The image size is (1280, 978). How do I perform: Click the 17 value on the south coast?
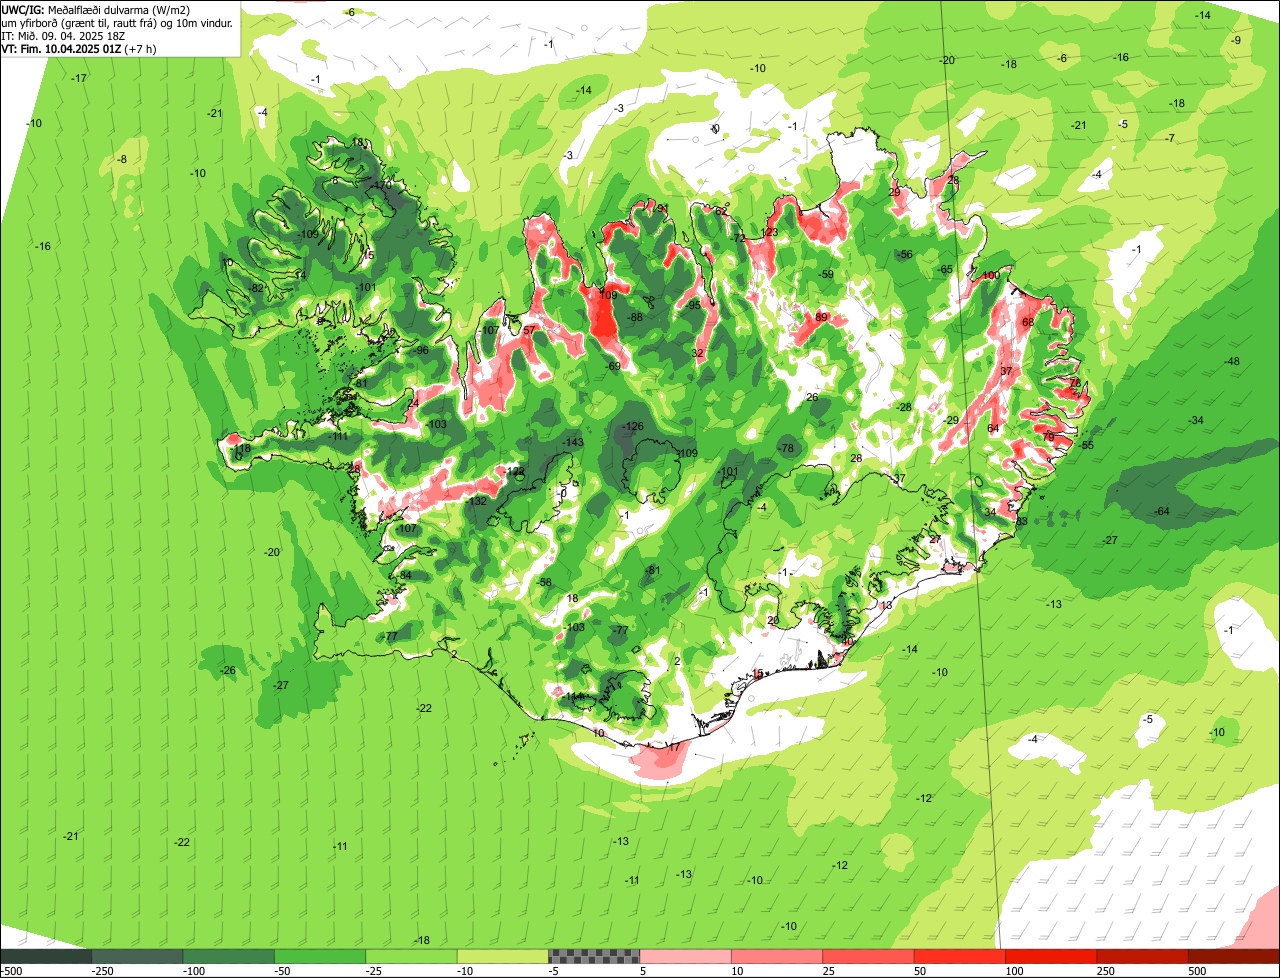[x=673, y=747]
